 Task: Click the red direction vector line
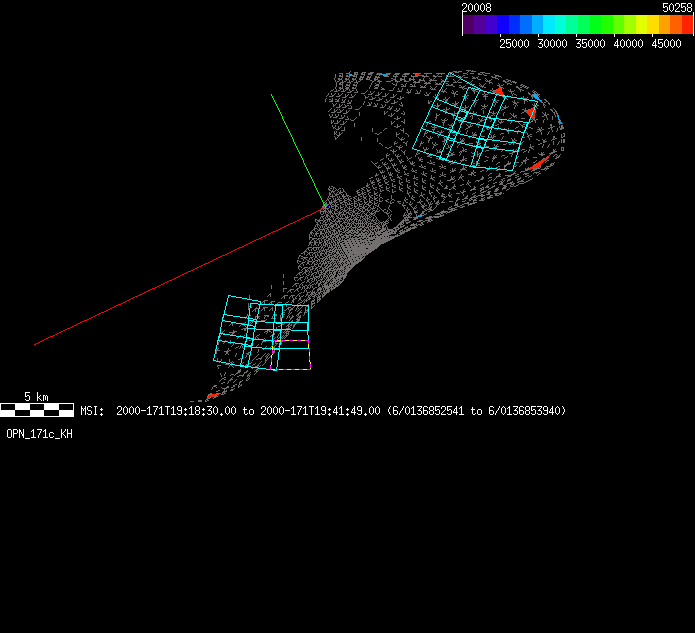179,276
